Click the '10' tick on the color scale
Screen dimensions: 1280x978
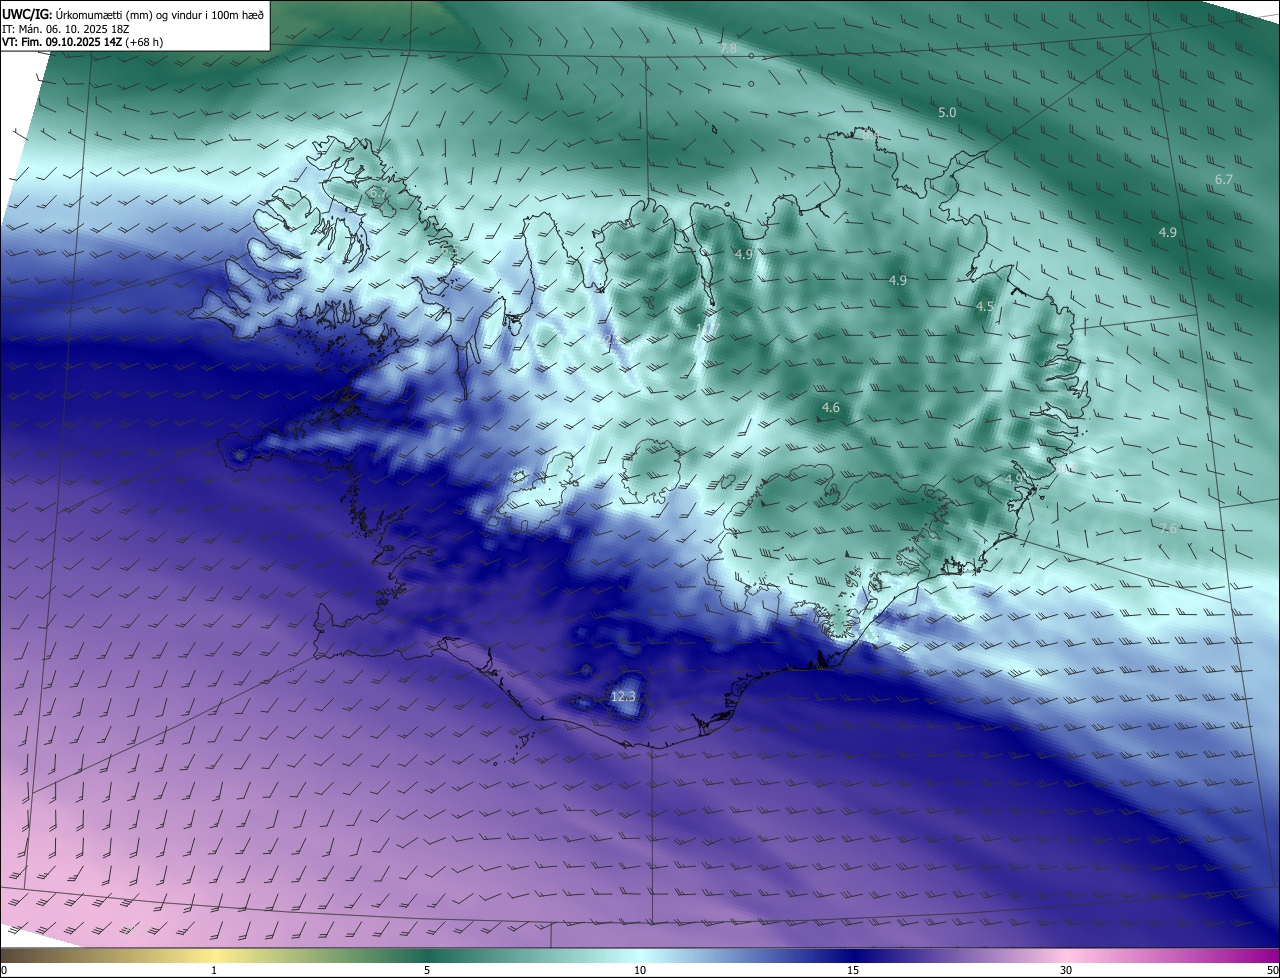click(640, 970)
